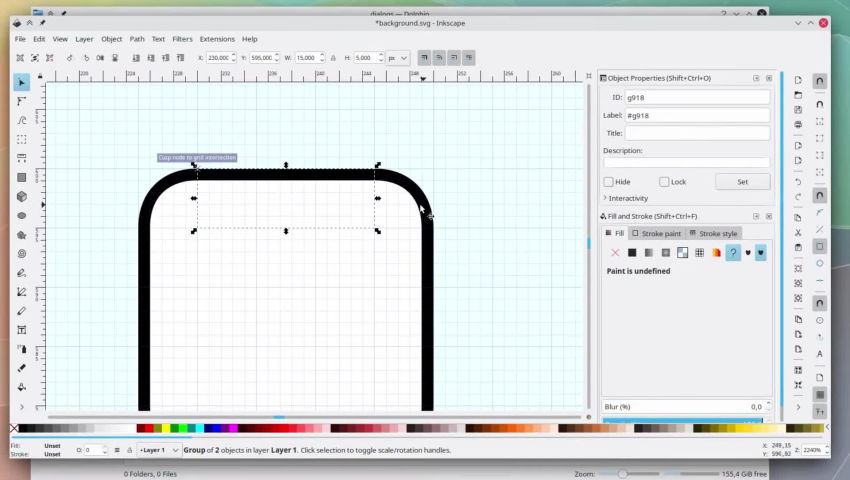850x480 pixels.
Task: Increase the Blur percent spinner
Action: (x=768, y=404)
